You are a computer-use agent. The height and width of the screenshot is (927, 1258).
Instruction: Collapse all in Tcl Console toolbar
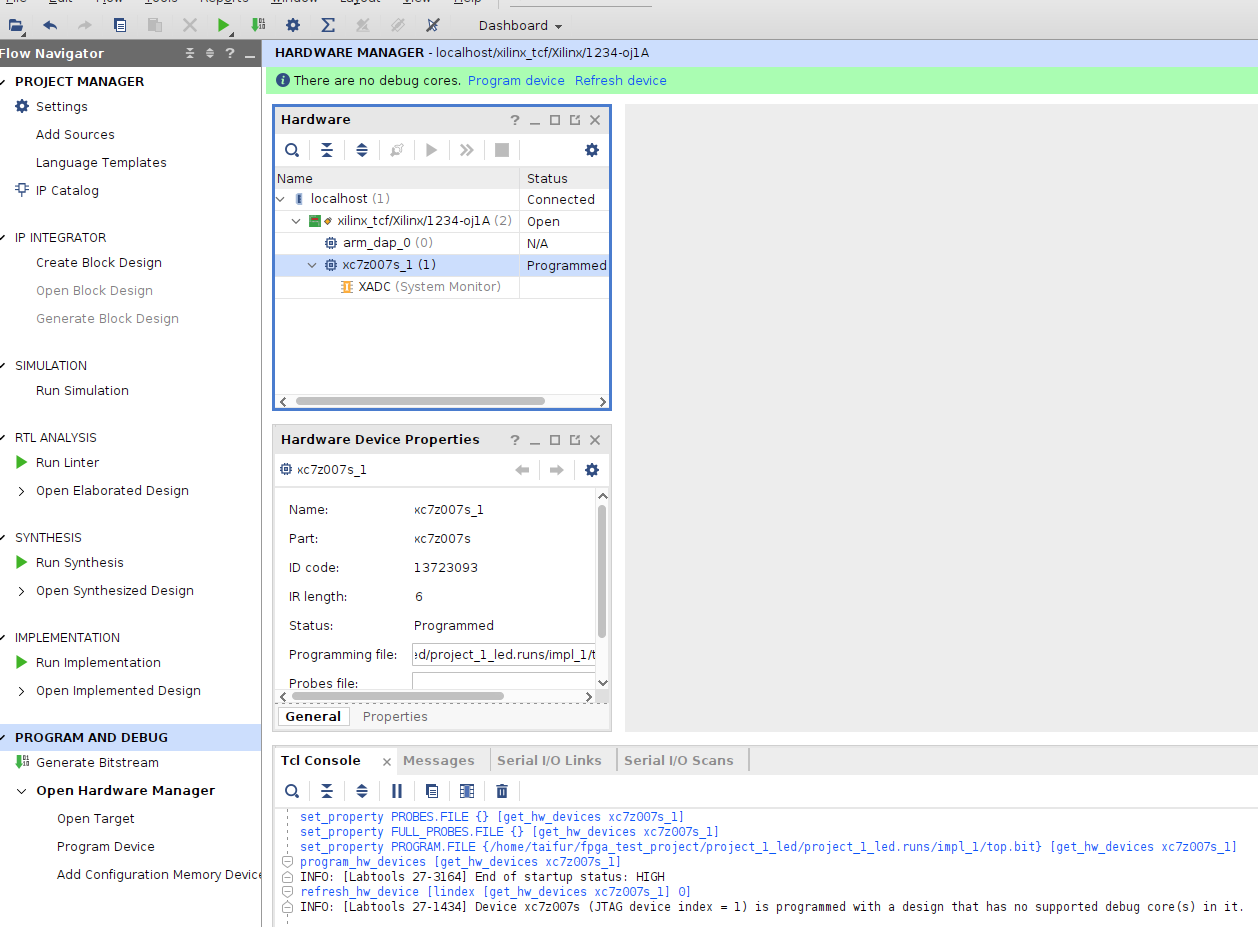coord(327,791)
